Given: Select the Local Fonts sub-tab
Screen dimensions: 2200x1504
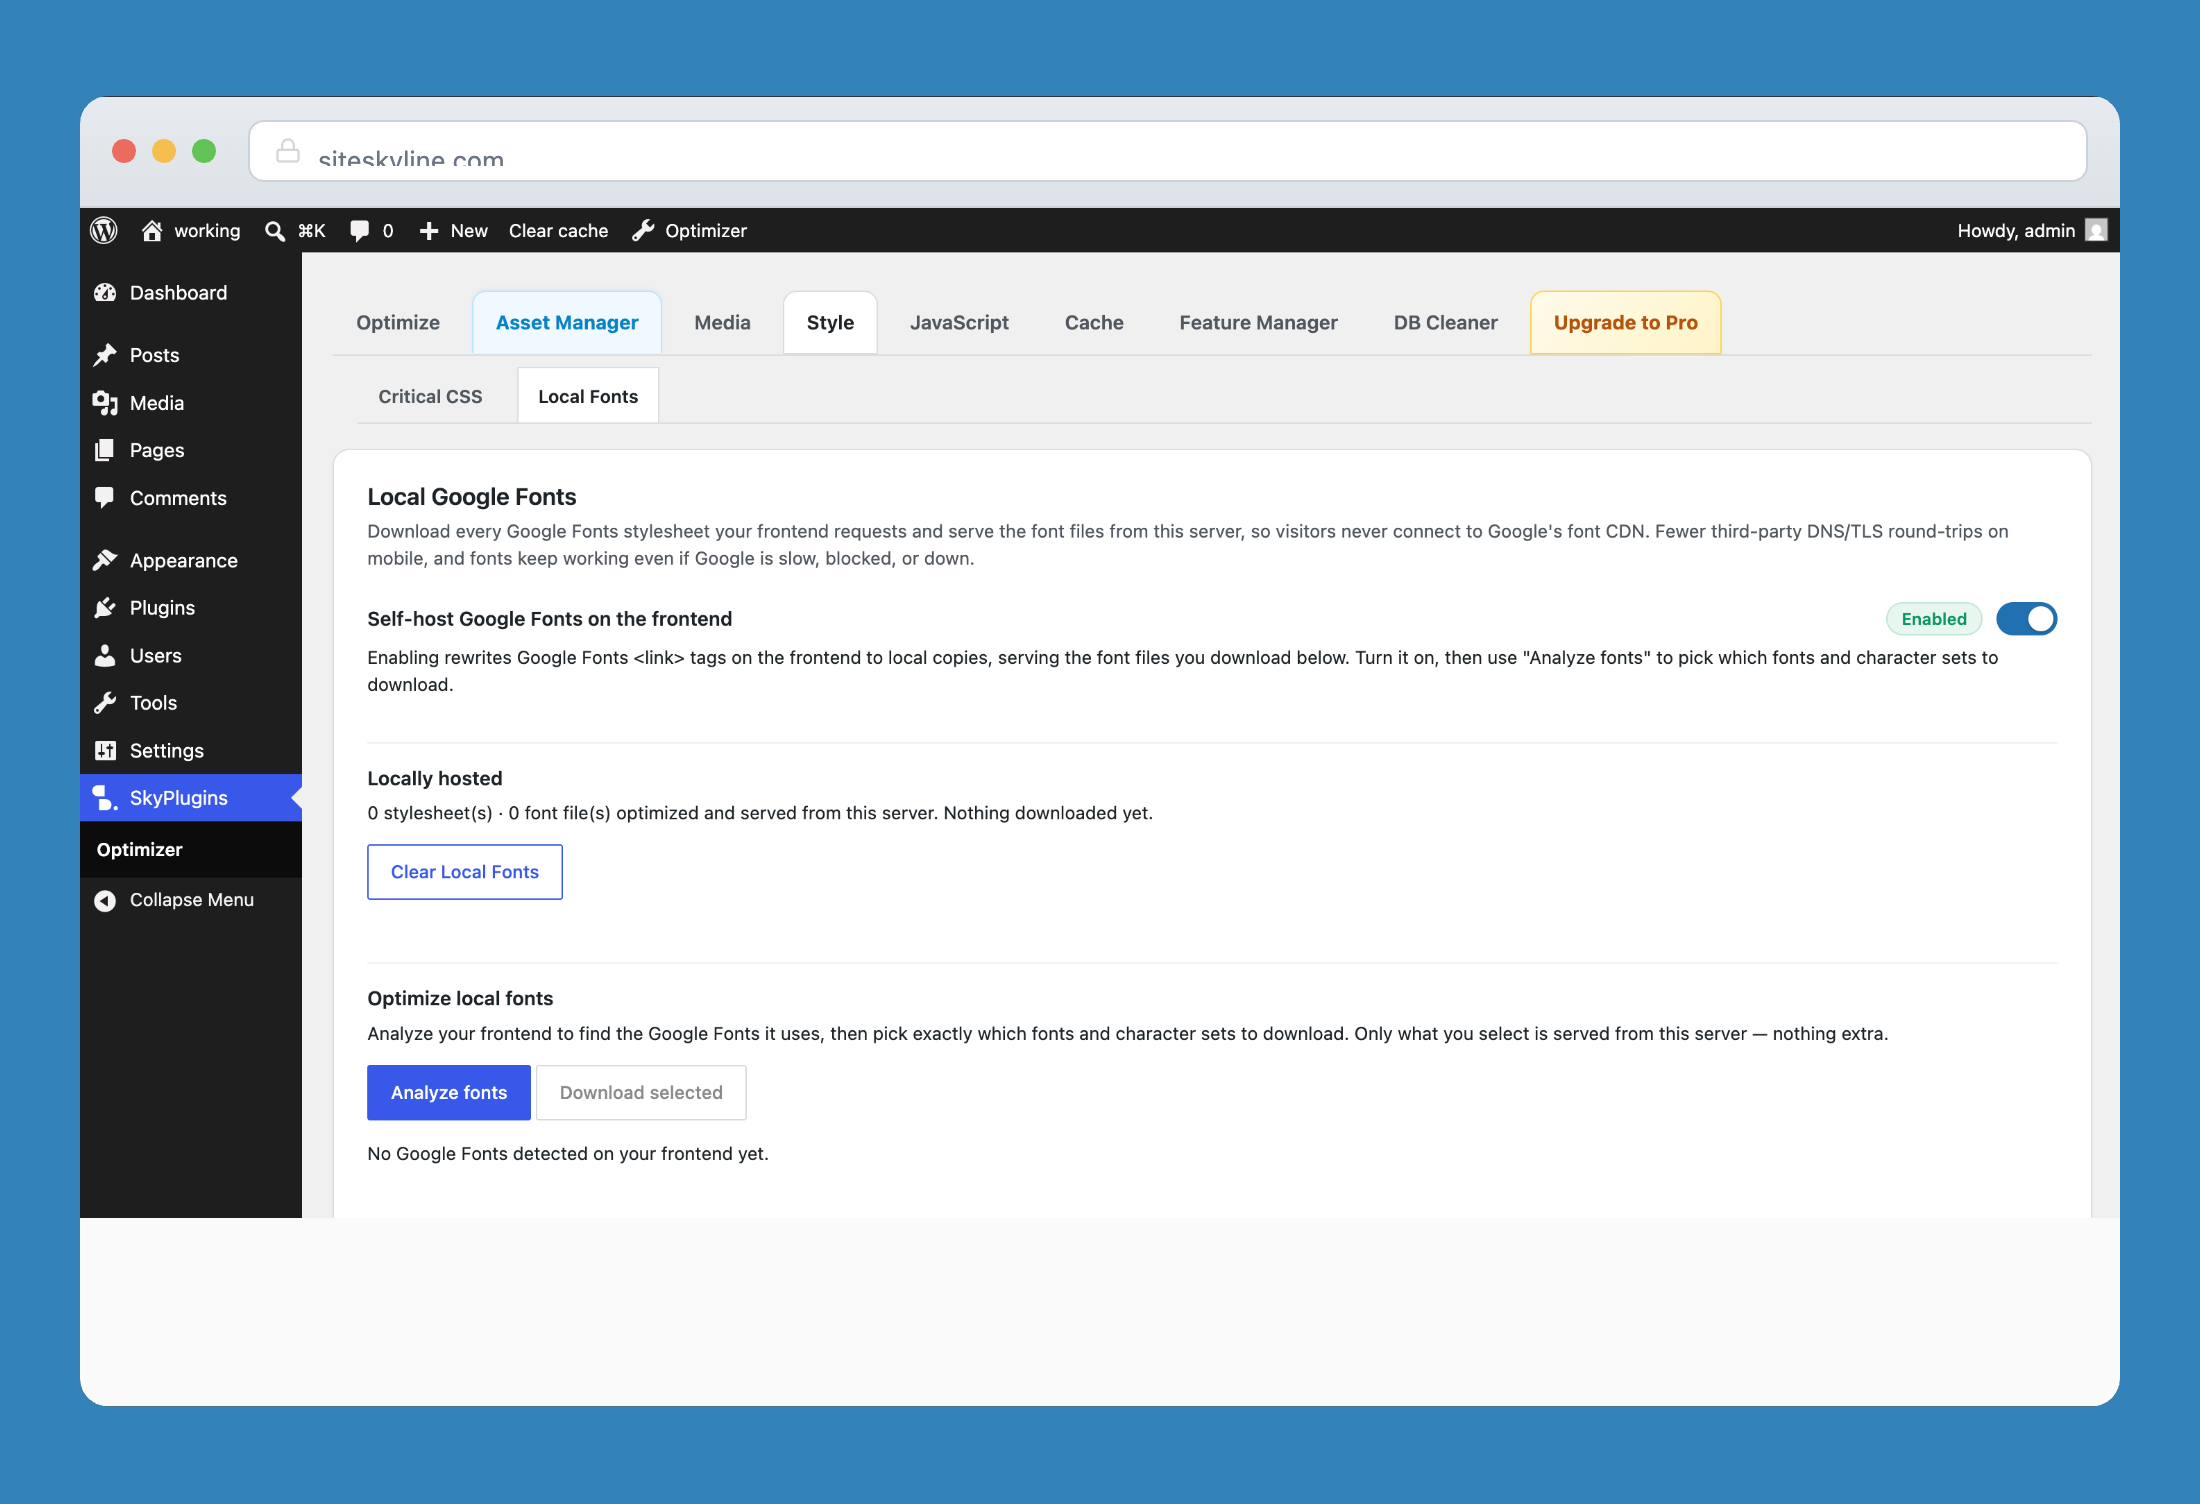Looking at the screenshot, I should (588, 396).
